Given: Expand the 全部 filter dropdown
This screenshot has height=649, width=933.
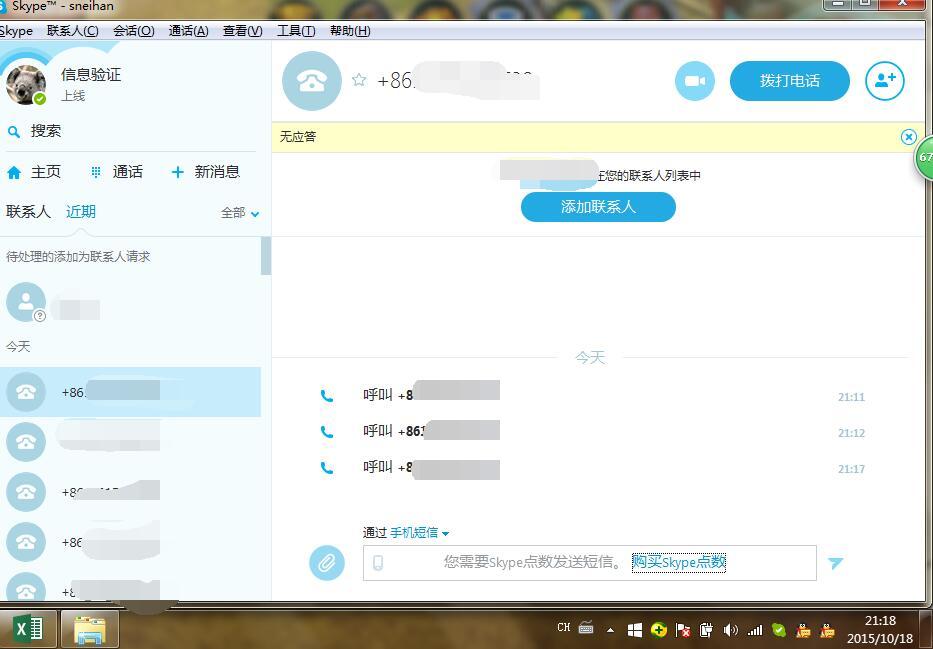Looking at the screenshot, I should tap(240, 213).
